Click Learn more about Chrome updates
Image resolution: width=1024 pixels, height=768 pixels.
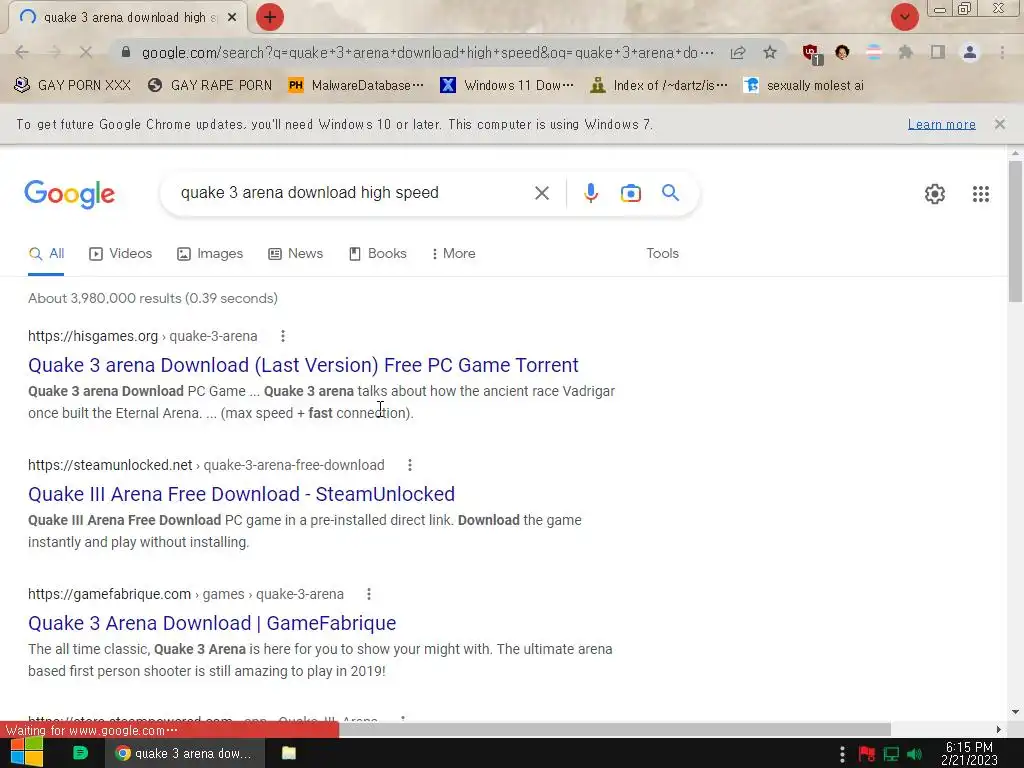941,124
